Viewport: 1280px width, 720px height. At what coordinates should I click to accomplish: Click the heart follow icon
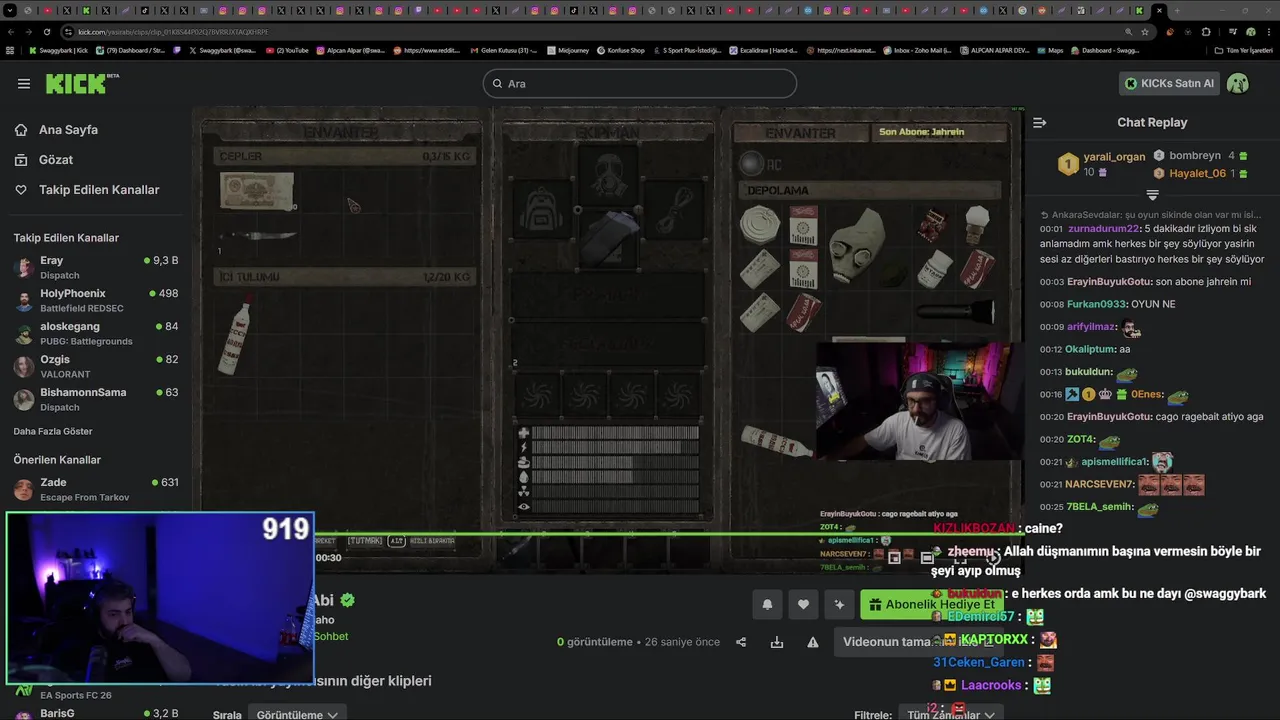[803, 604]
